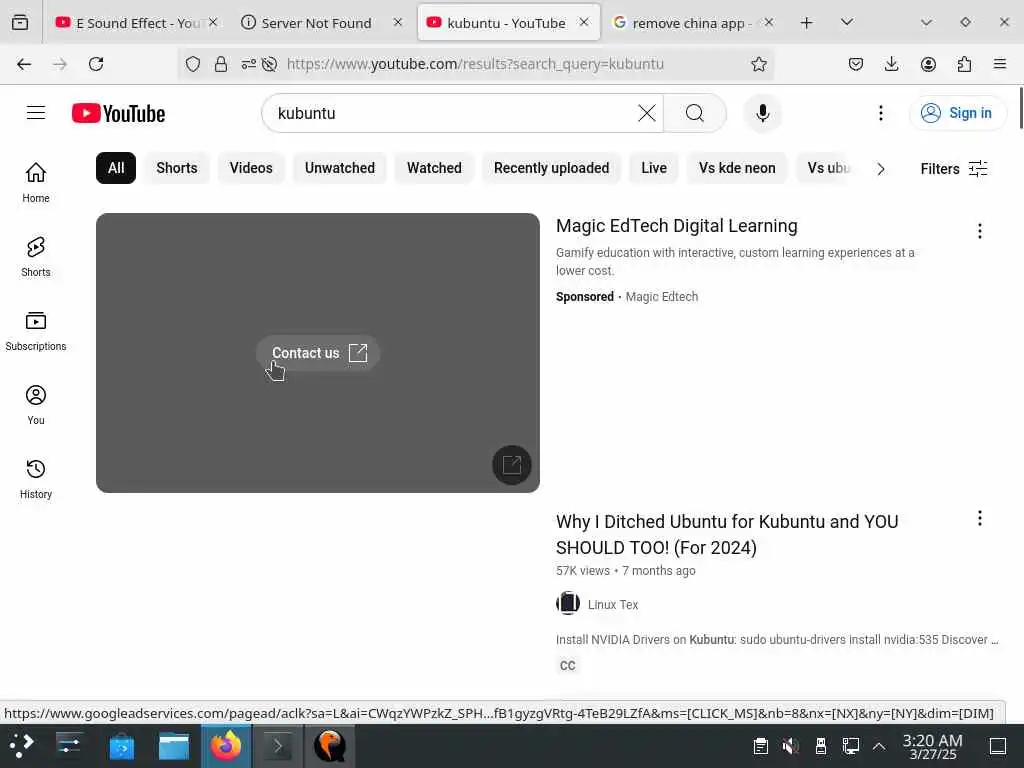The image size is (1024, 768).
Task: Select the Videos filter chip
Action: (x=251, y=168)
